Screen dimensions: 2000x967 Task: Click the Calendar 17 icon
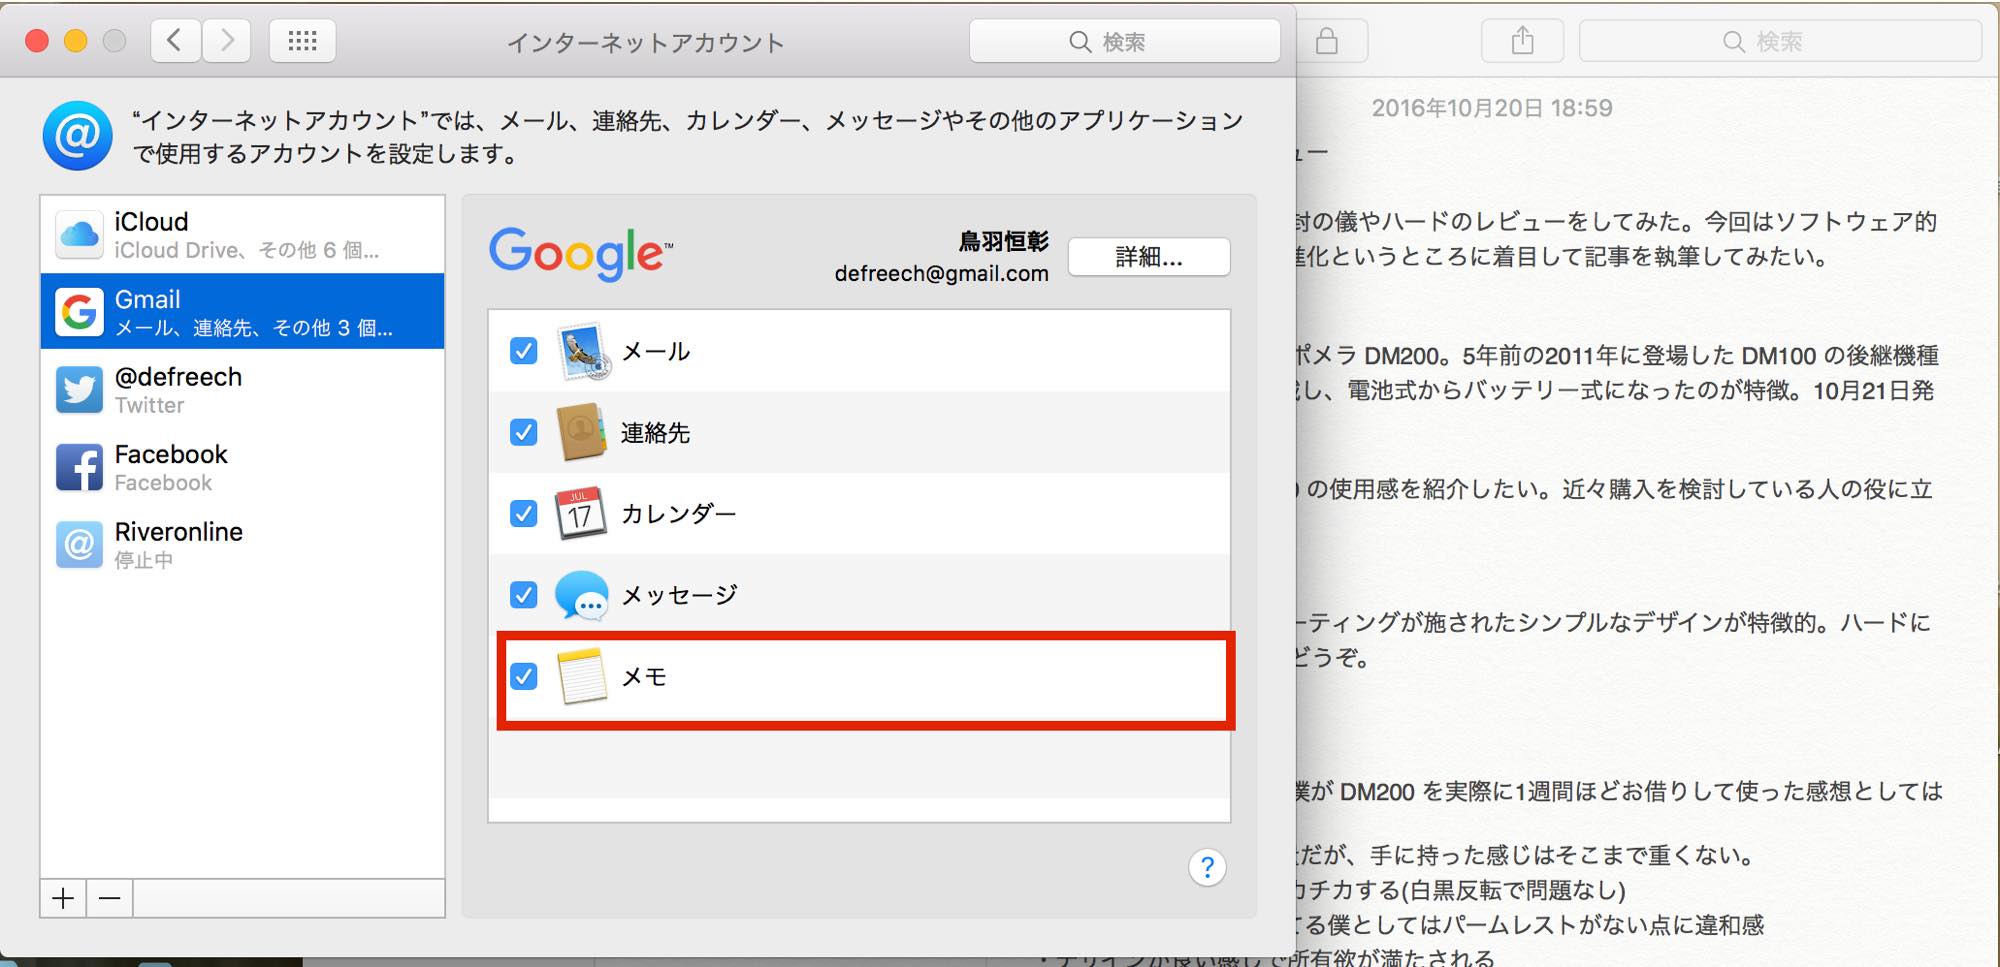pyautogui.click(x=581, y=513)
